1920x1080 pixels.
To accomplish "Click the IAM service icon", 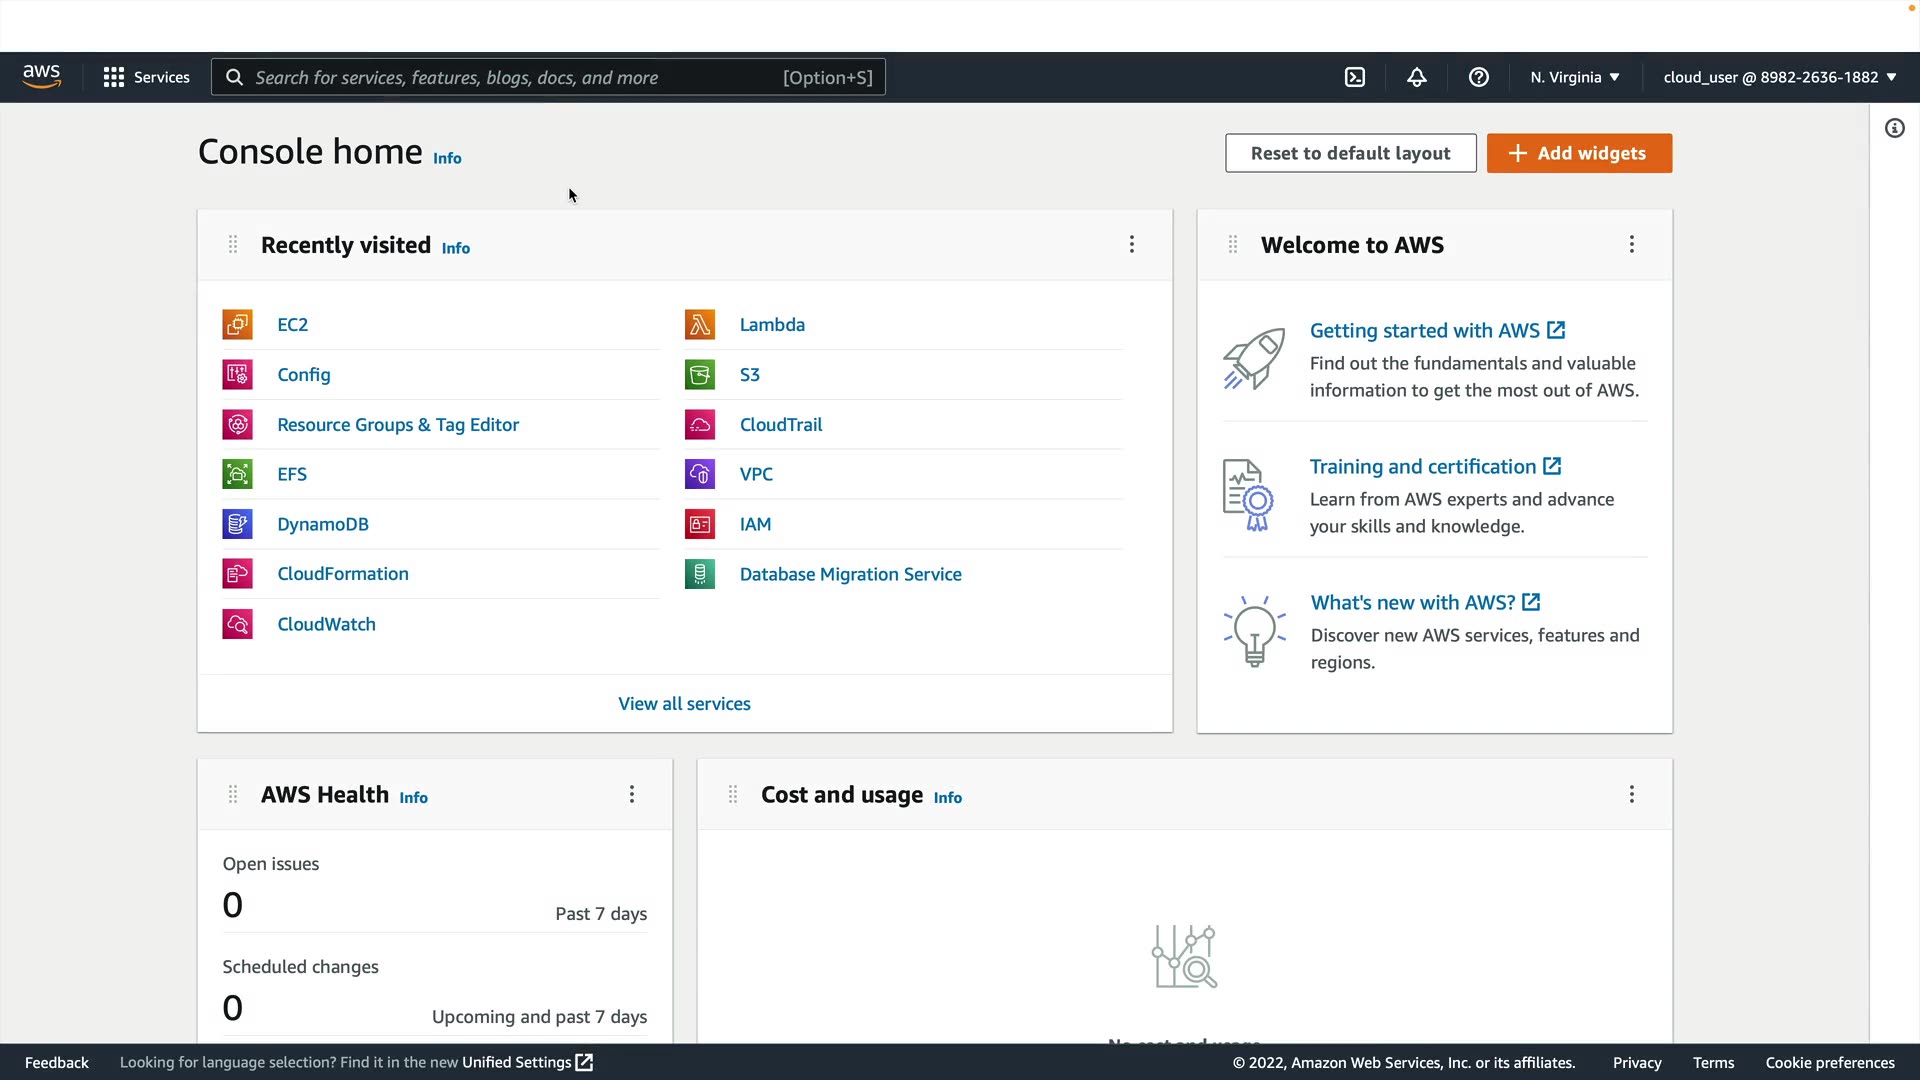I will [x=699, y=524].
